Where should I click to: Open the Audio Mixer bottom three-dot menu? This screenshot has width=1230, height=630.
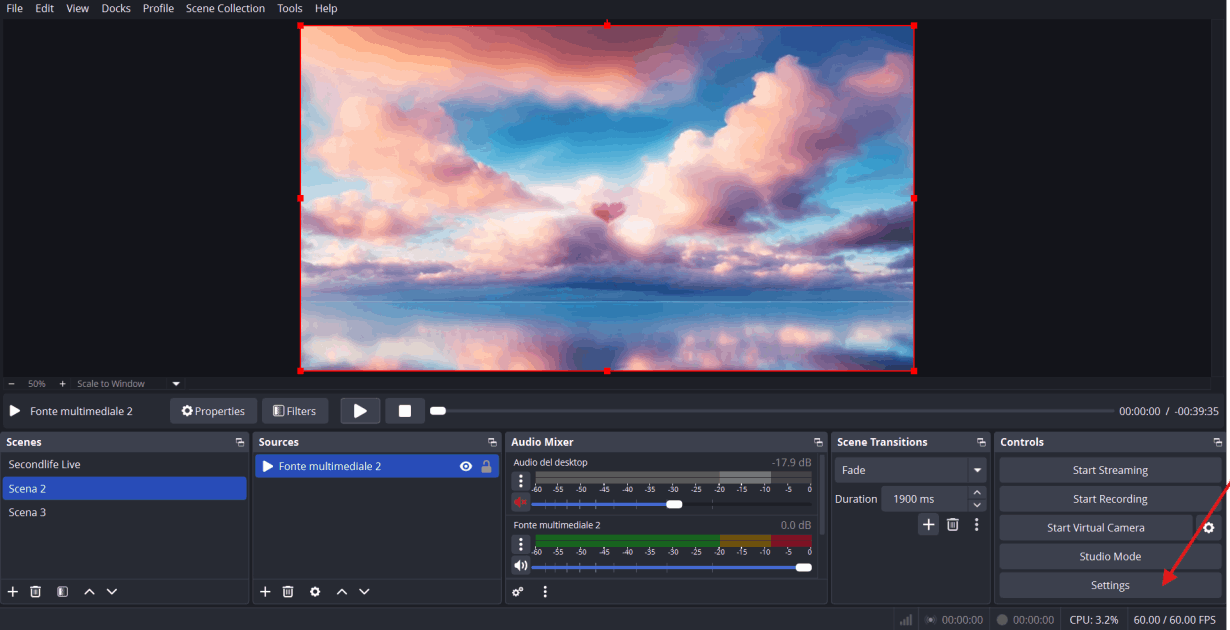coord(545,592)
